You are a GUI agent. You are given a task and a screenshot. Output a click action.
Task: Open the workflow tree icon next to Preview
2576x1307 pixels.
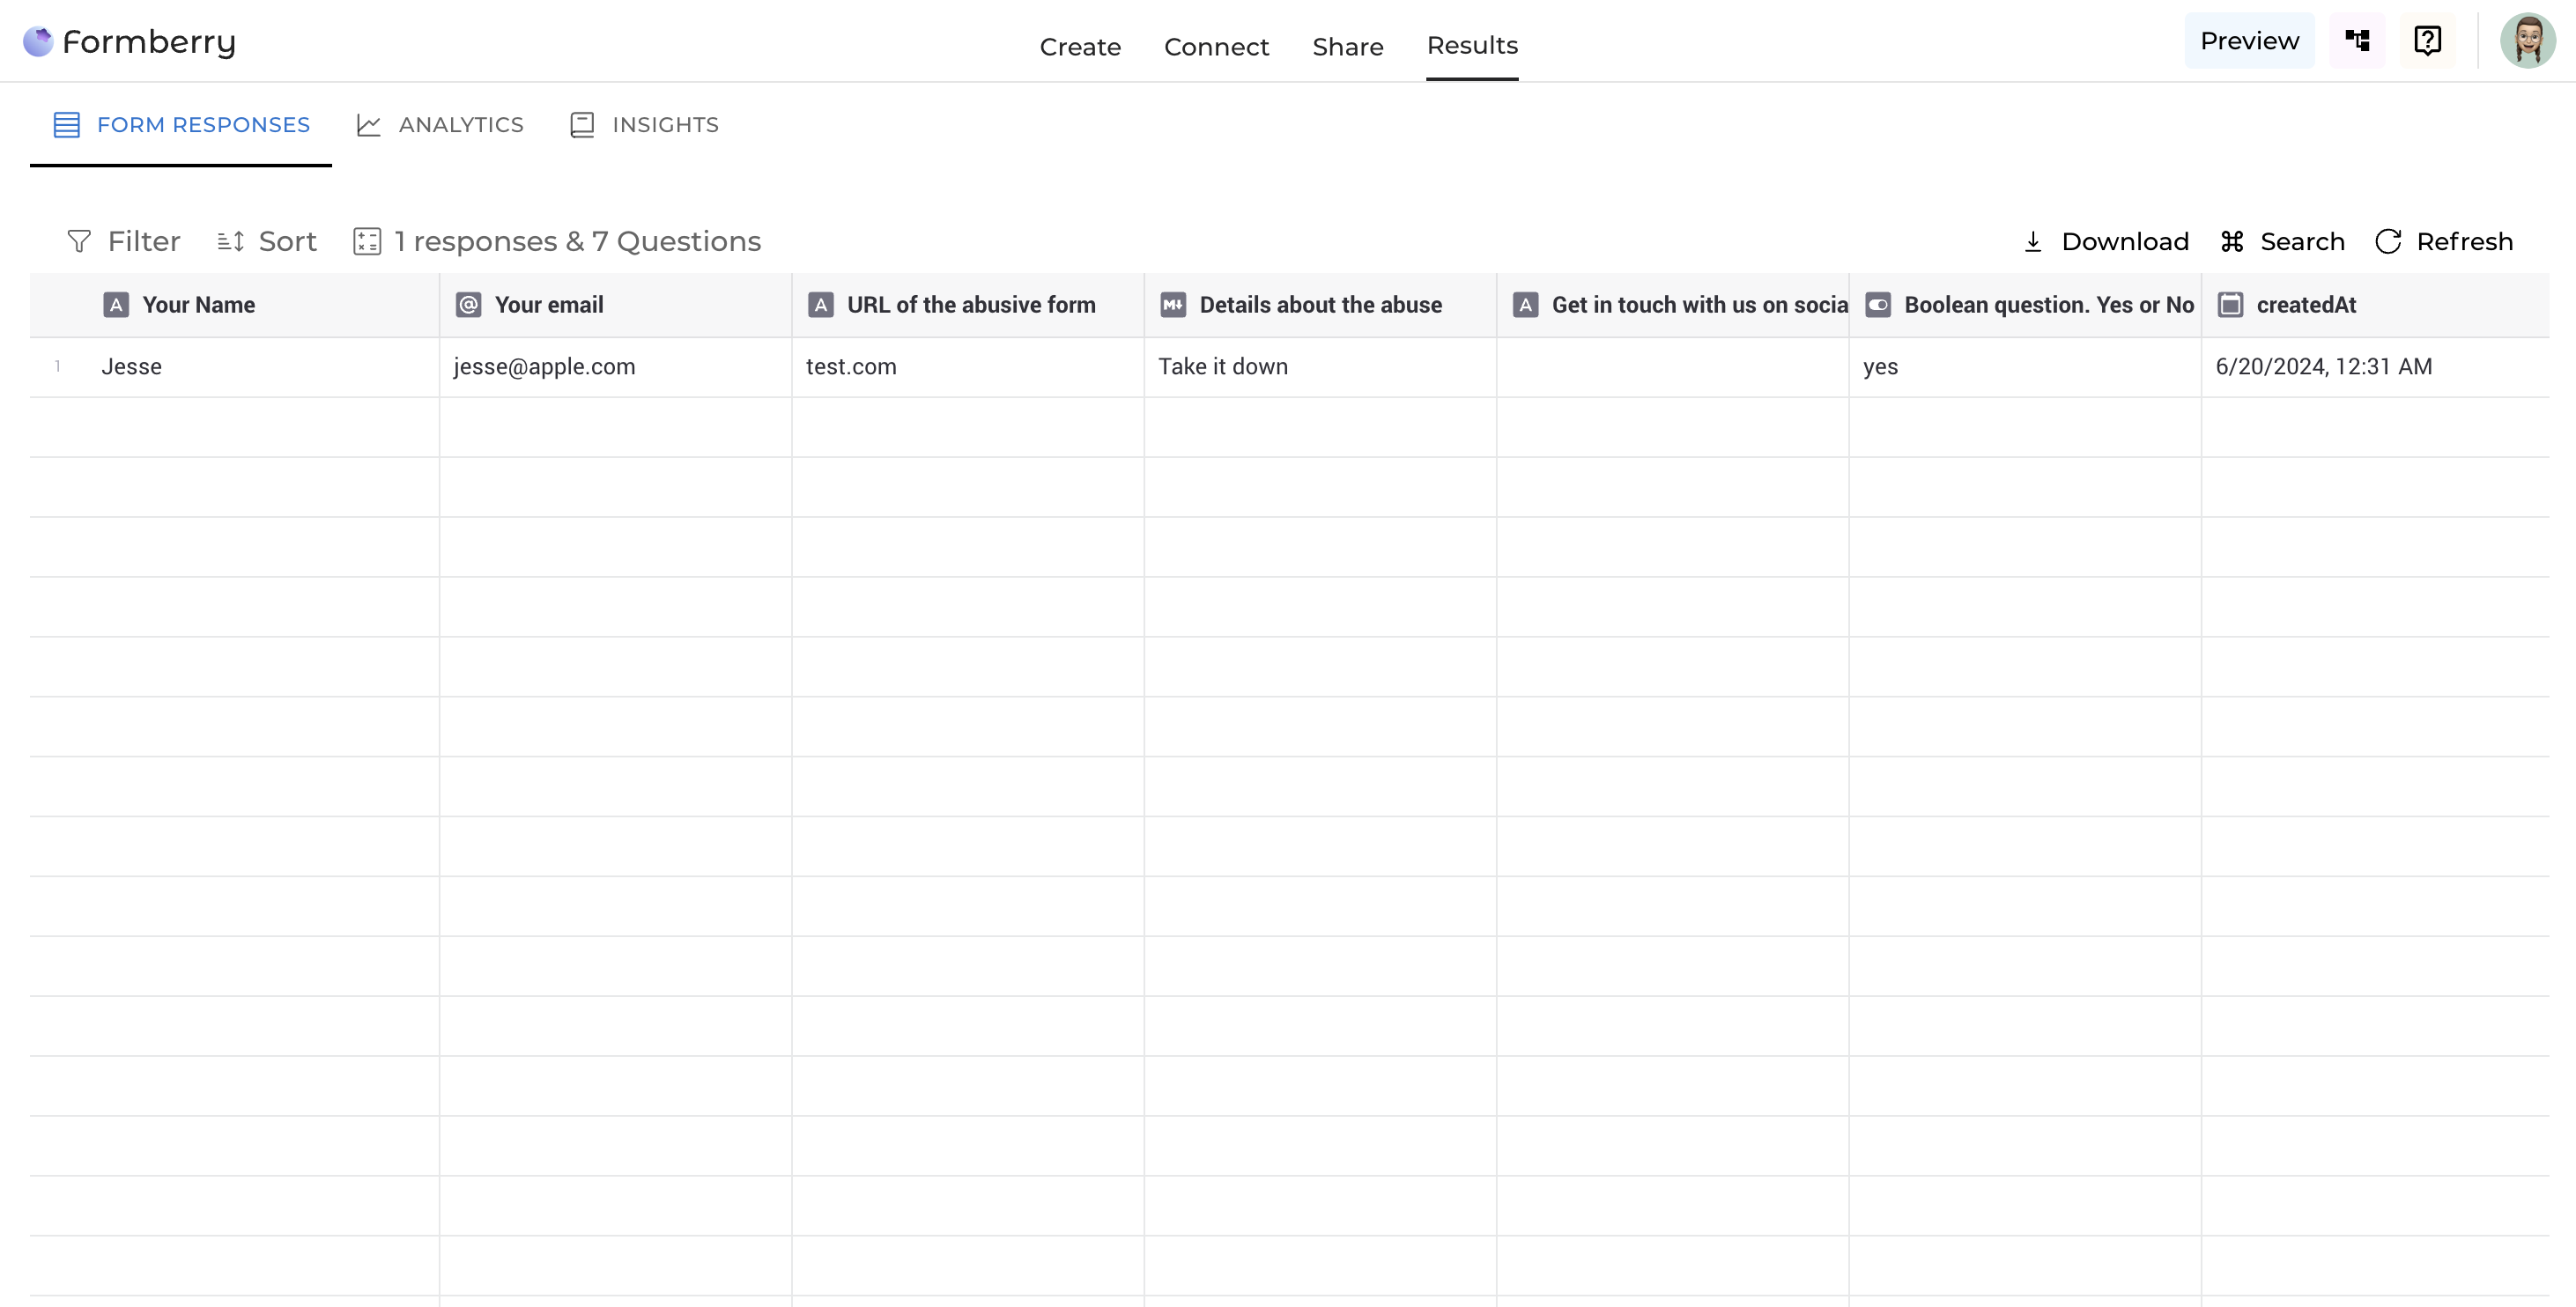coord(2357,41)
